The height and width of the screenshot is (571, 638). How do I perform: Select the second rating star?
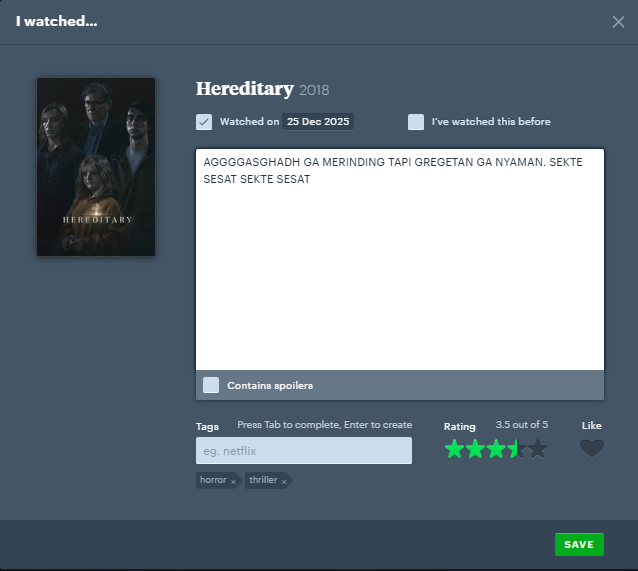coord(475,449)
